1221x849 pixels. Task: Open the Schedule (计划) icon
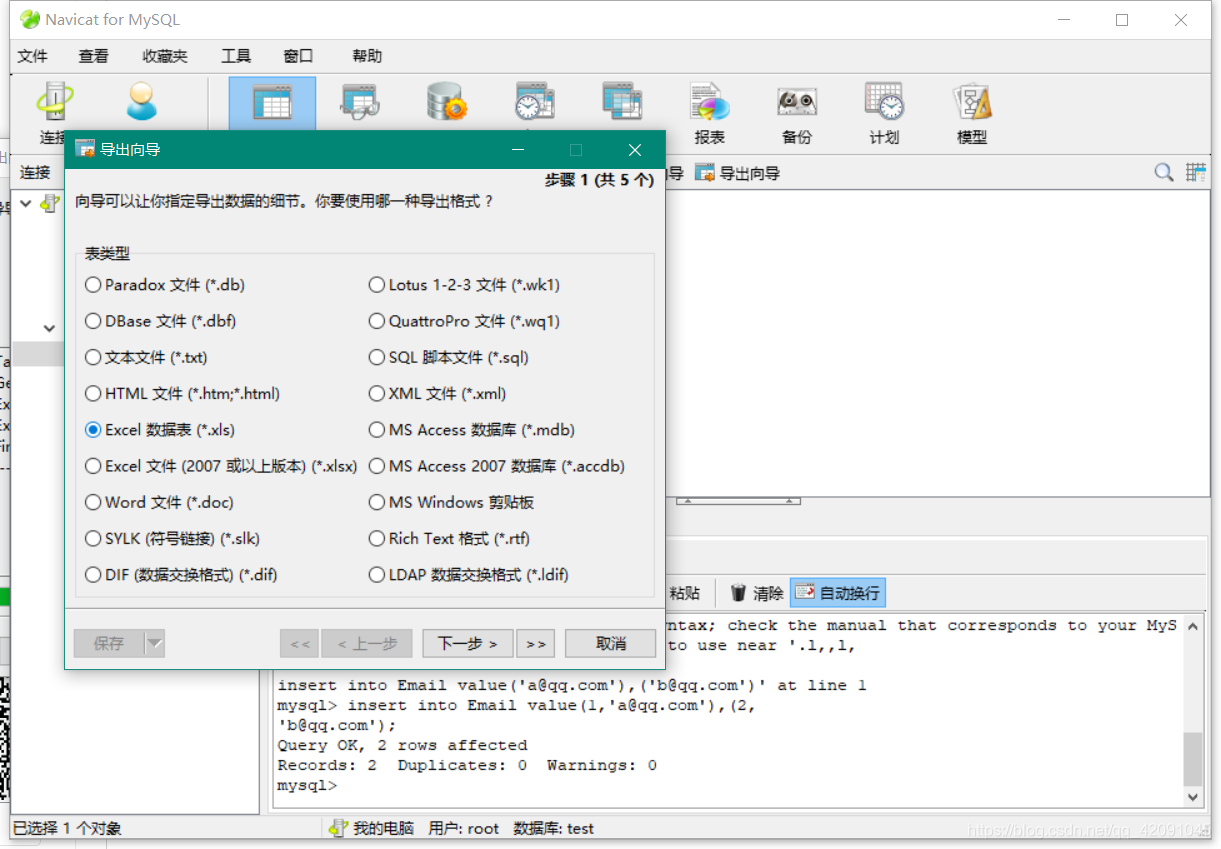tap(885, 103)
